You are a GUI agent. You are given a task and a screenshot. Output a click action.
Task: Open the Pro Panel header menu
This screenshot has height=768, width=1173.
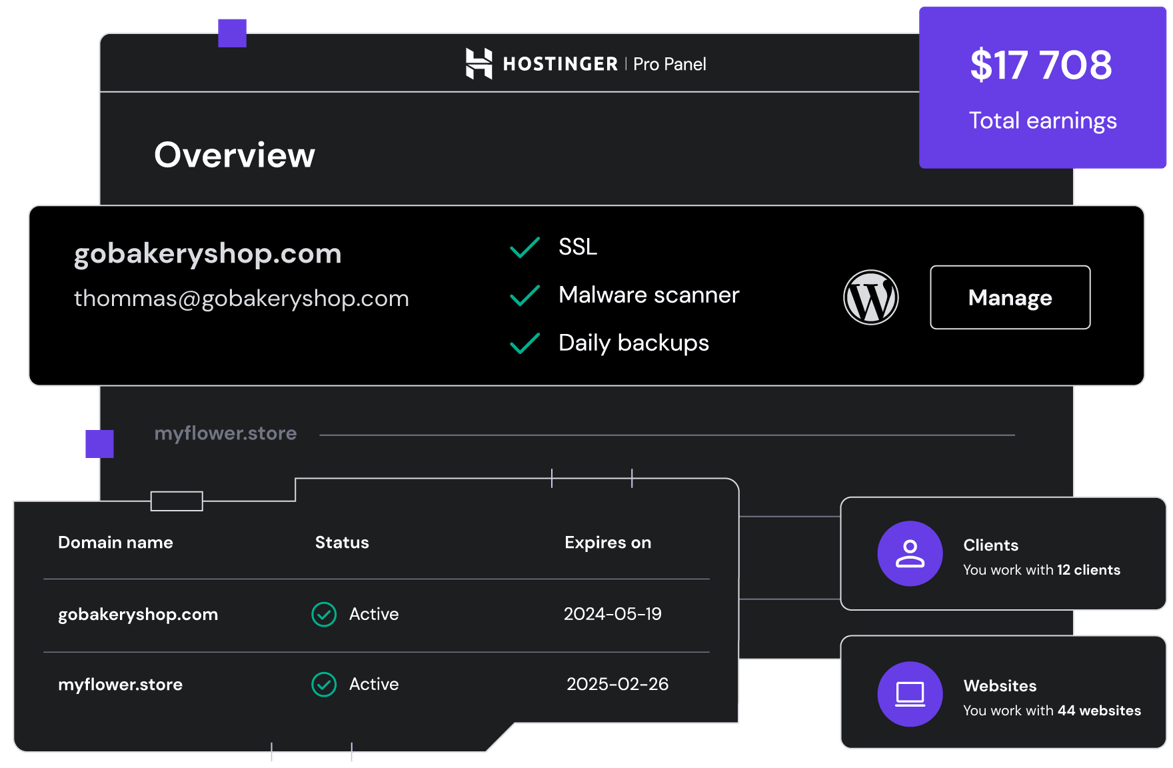point(668,63)
